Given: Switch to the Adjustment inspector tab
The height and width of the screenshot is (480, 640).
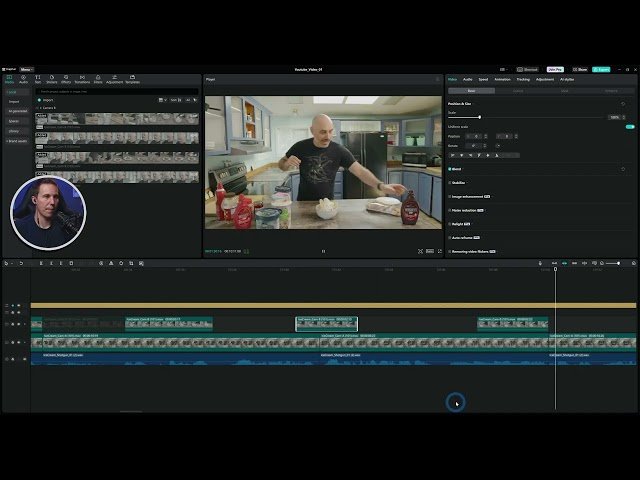Looking at the screenshot, I should click(x=545, y=79).
